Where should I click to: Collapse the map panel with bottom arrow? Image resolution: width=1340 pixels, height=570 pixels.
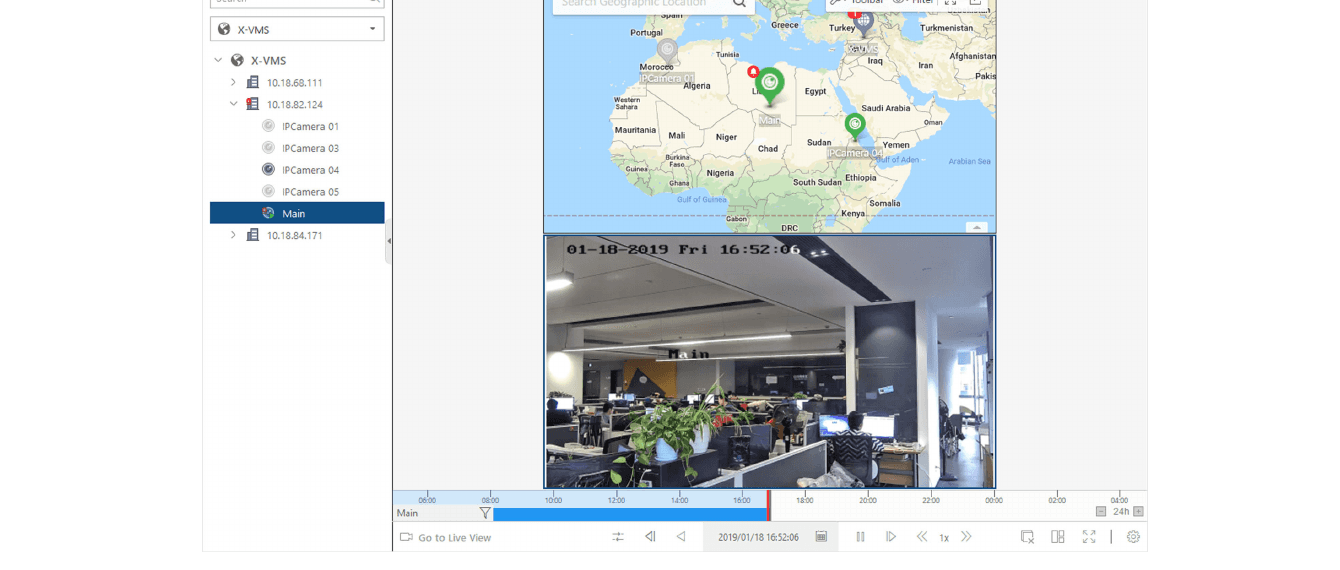(977, 227)
